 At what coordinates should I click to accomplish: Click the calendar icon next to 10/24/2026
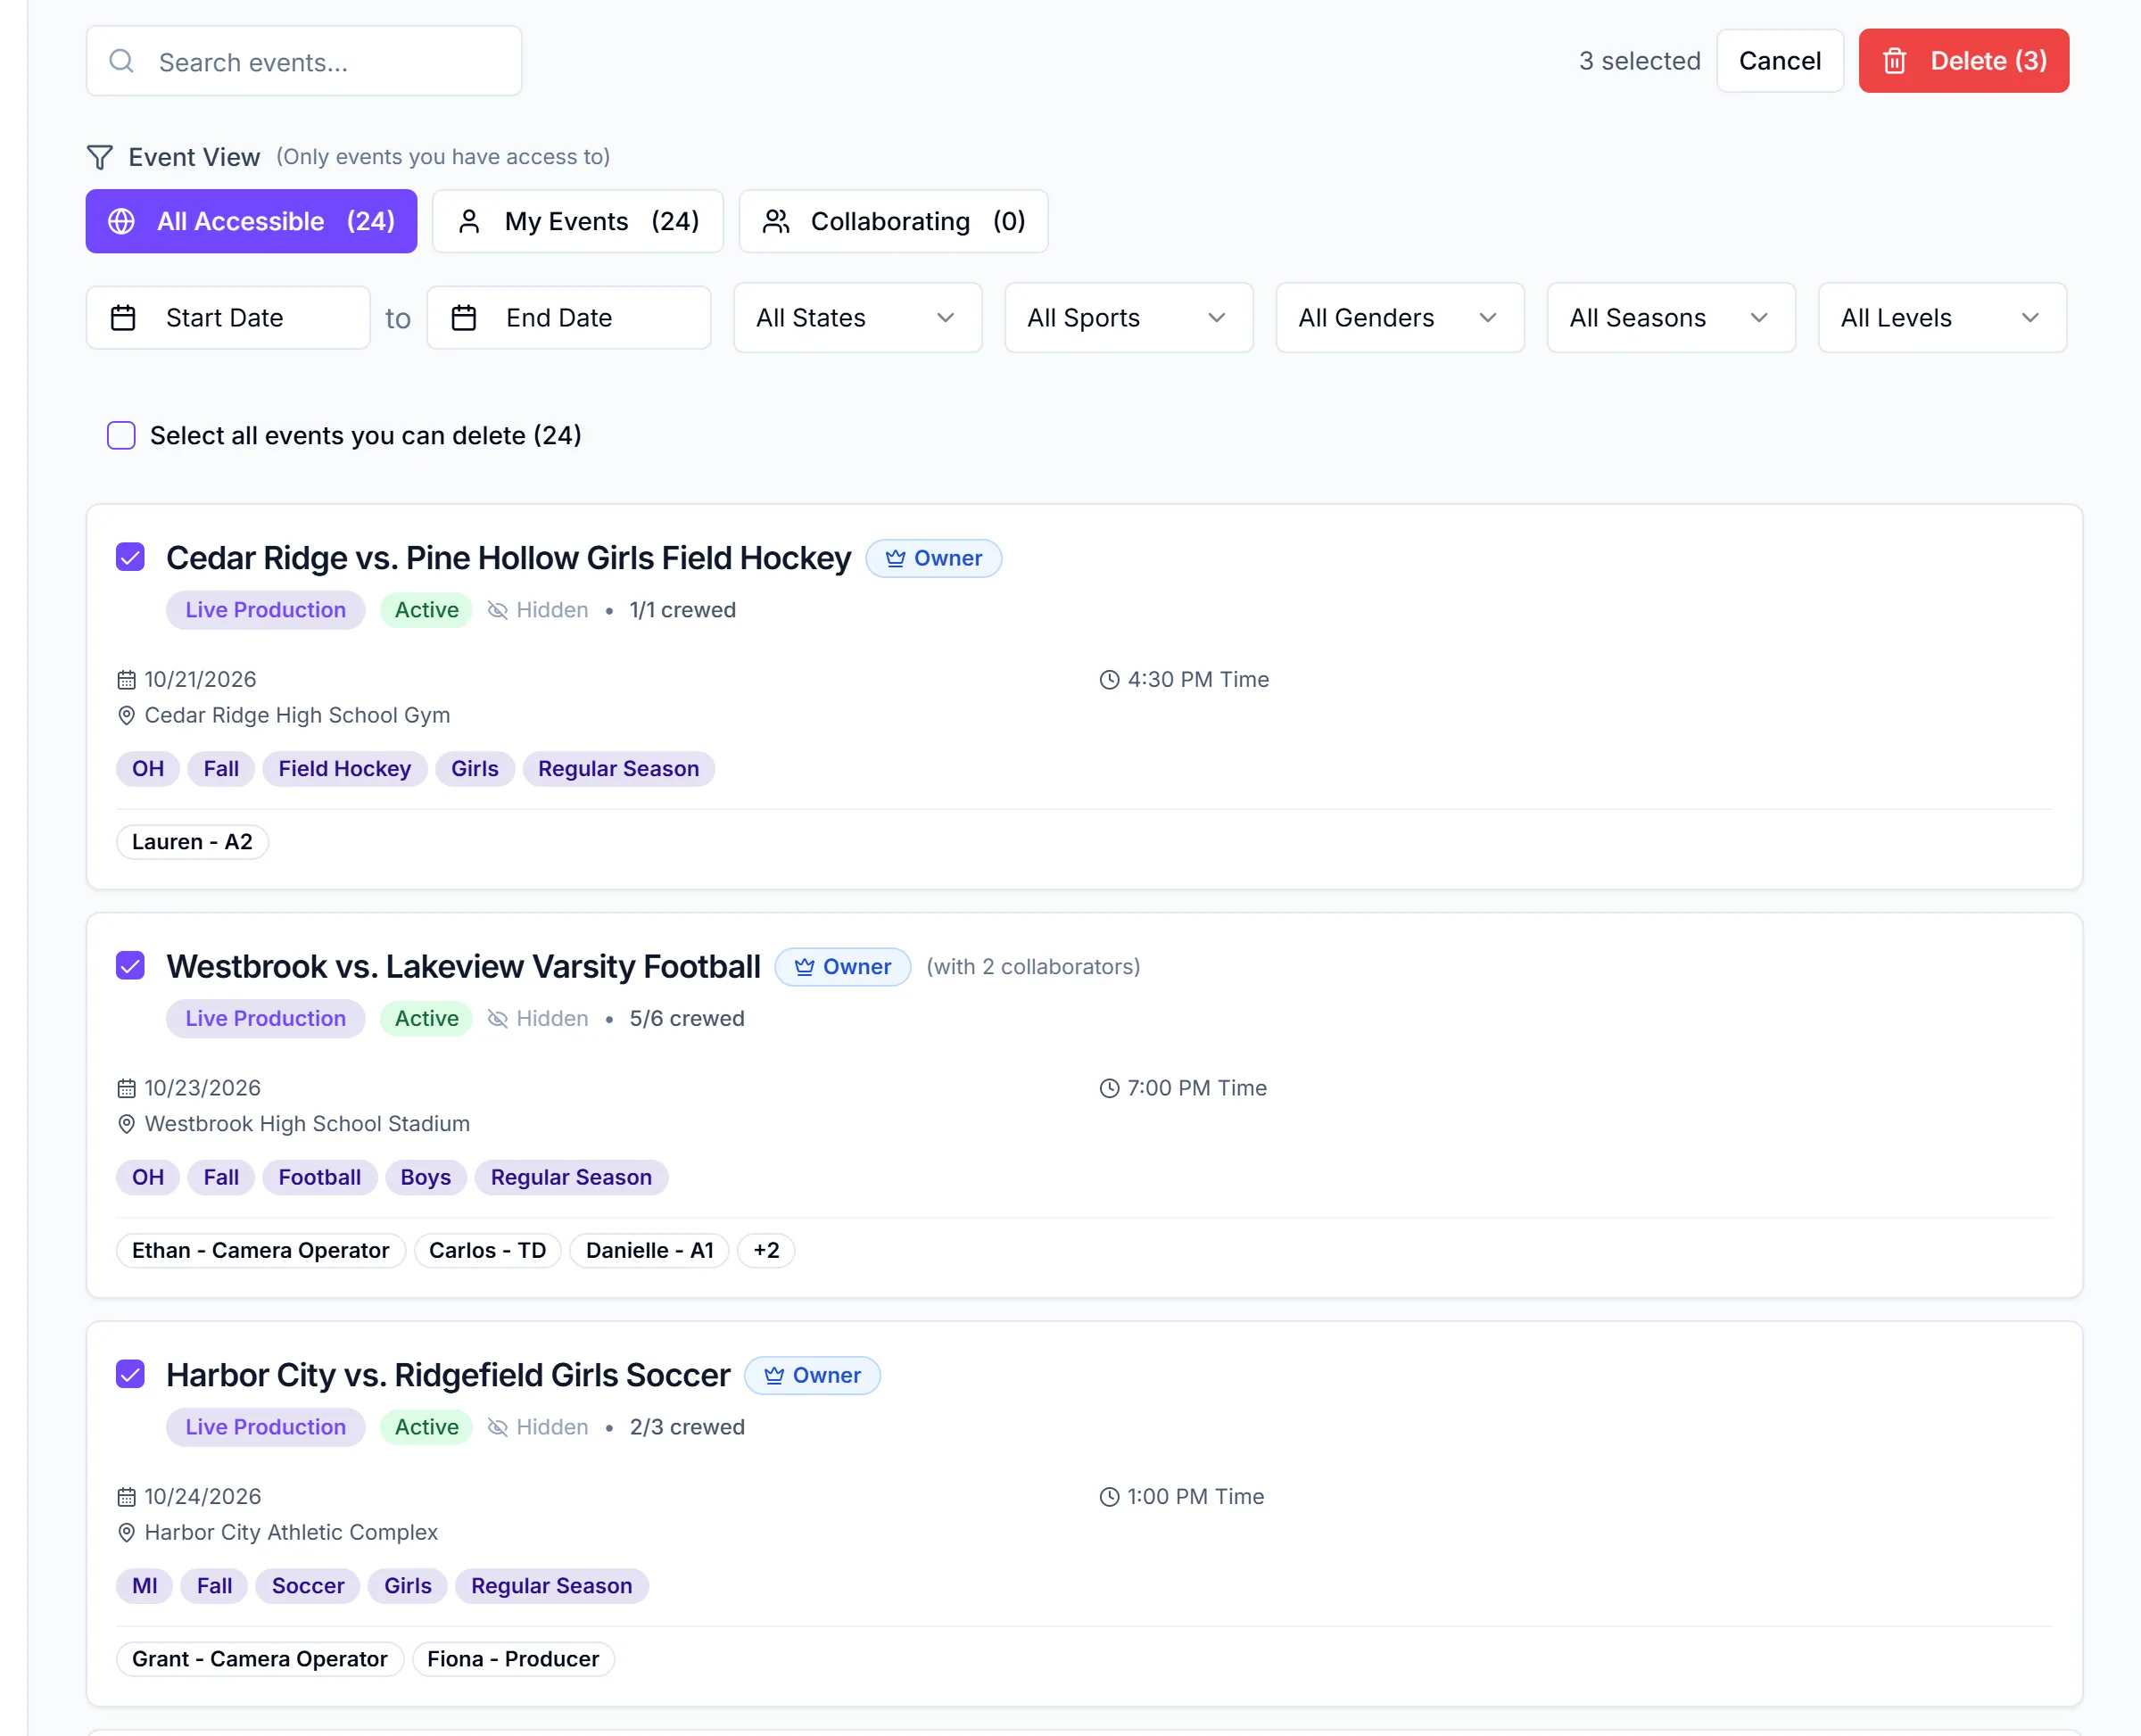coord(126,1497)
